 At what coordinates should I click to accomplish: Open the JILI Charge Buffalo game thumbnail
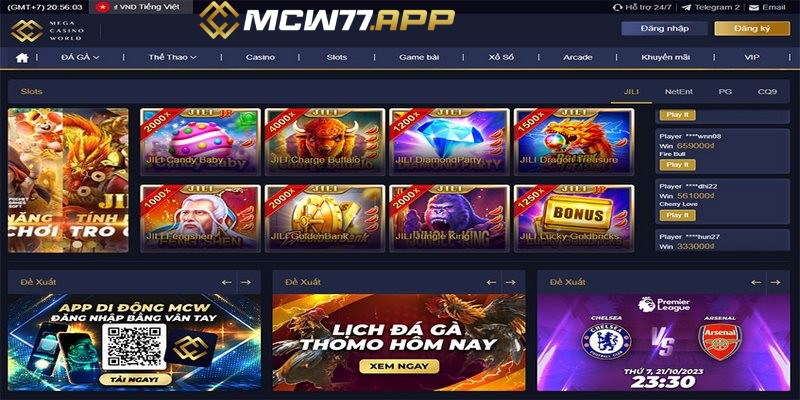pos(324,141)
